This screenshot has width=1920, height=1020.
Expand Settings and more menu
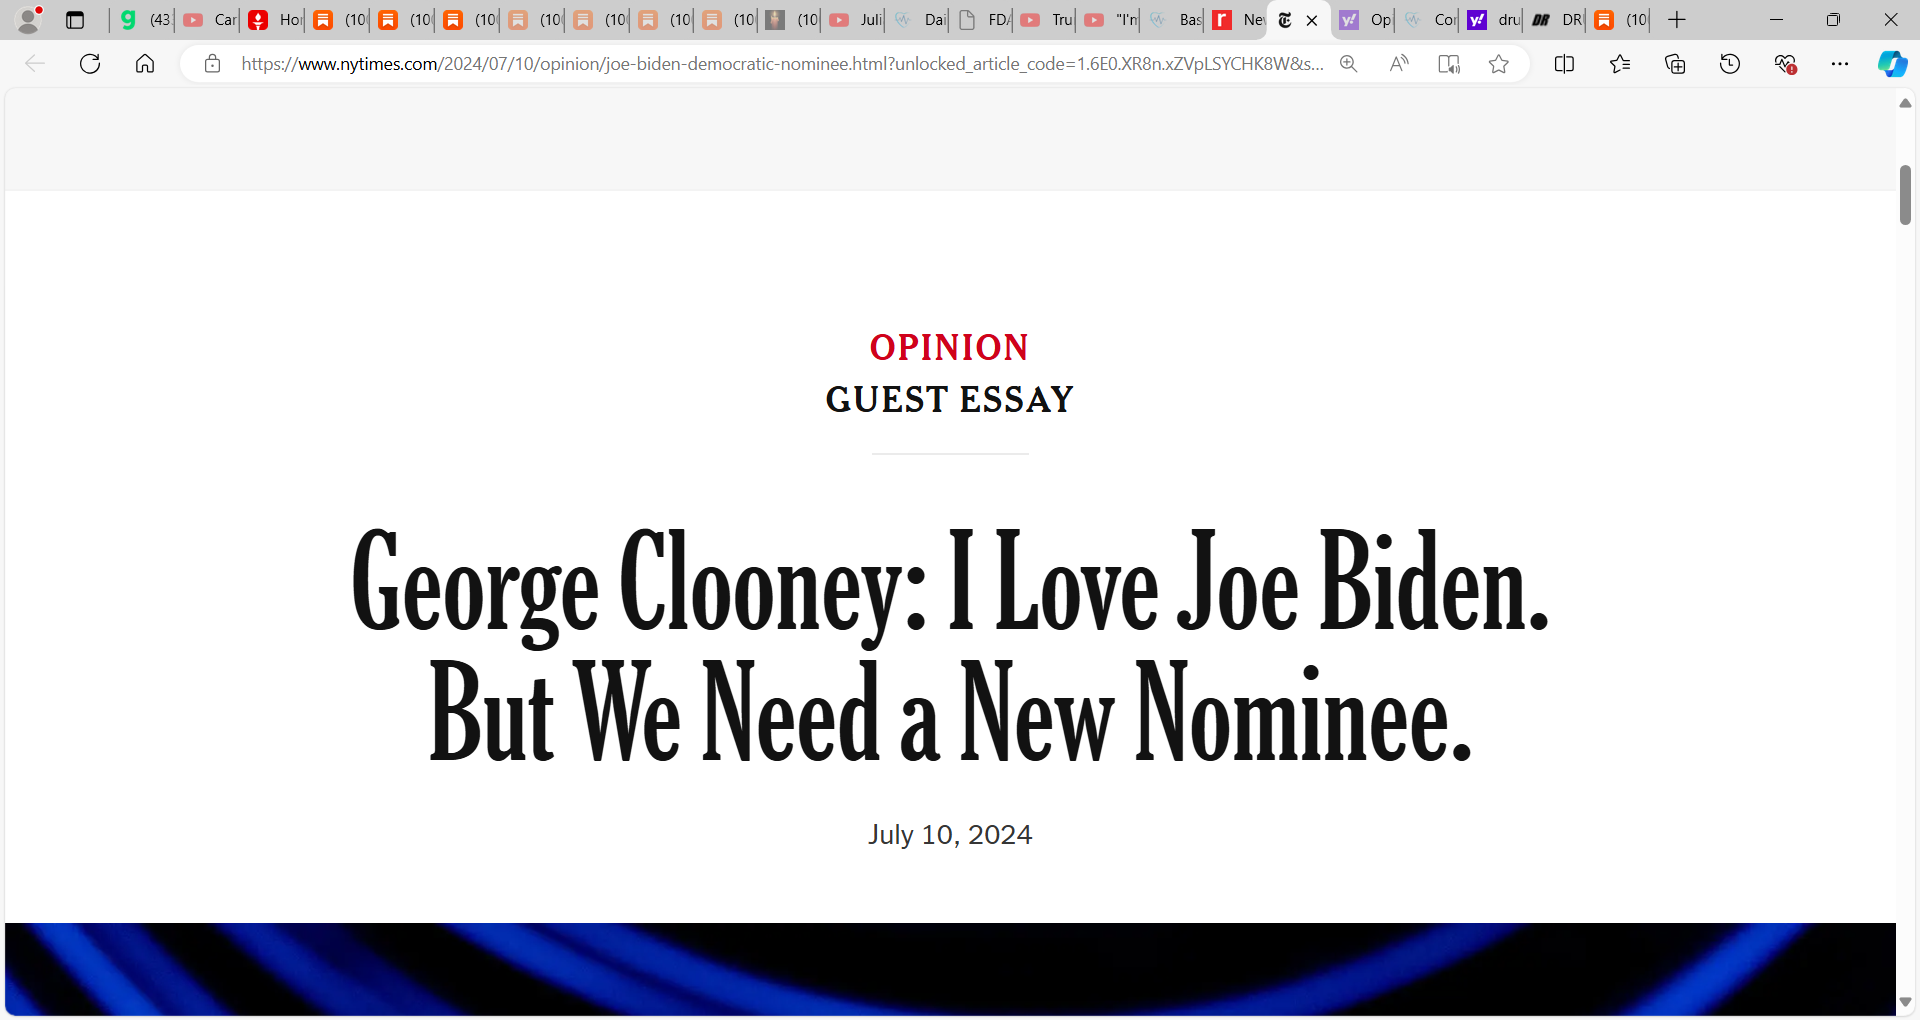click(x=1840, y=64)
